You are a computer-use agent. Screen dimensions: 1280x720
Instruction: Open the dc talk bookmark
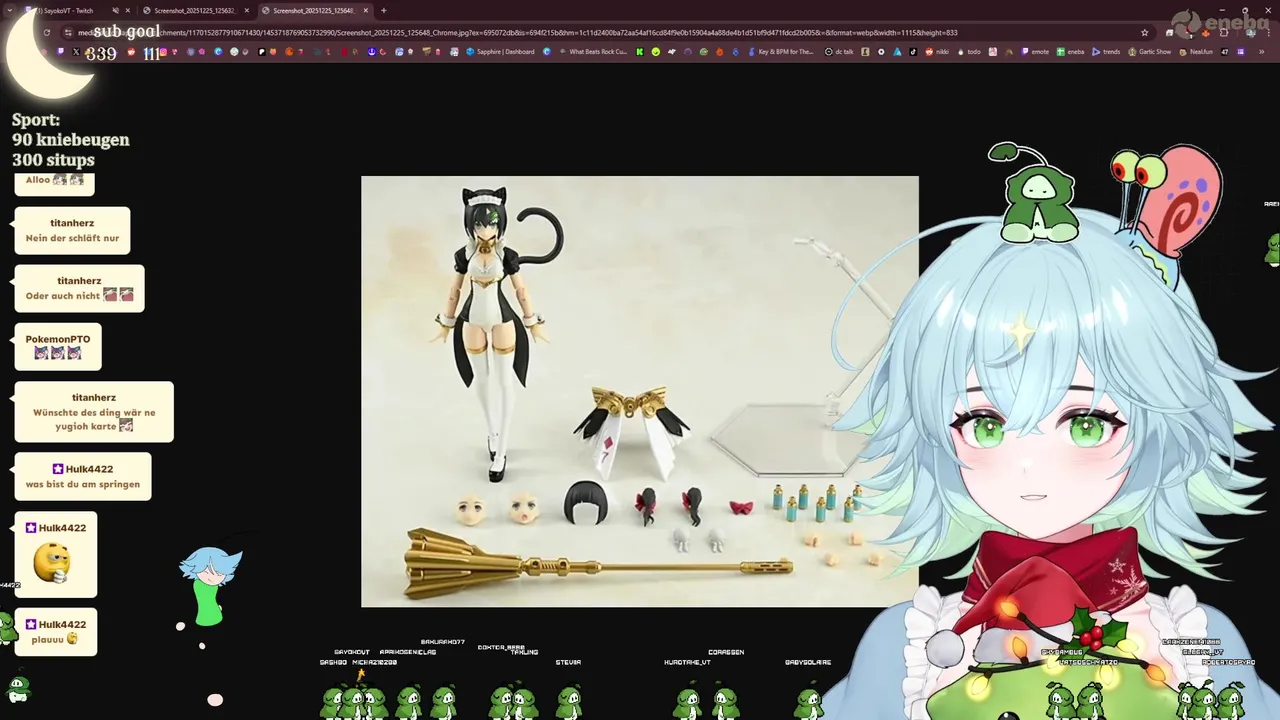pyautogui.click(x=839, y=51)
